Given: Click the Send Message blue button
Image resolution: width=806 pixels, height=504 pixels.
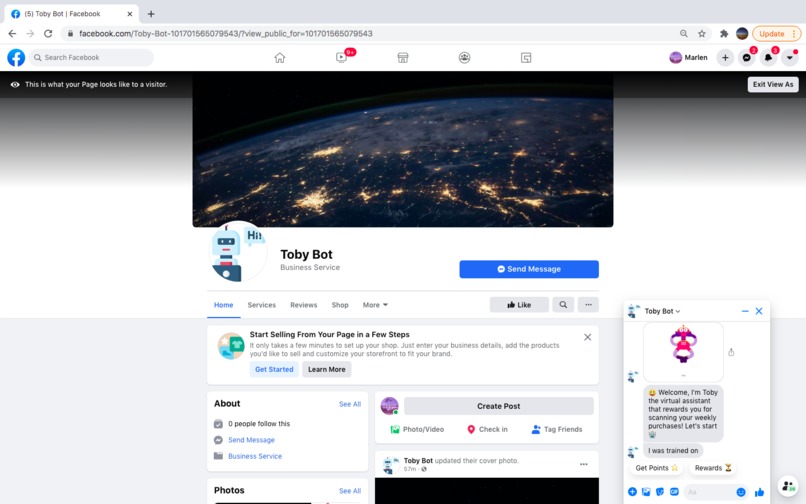Looking at the screenshot, I should pyautogui.click(x=529, y=269).
